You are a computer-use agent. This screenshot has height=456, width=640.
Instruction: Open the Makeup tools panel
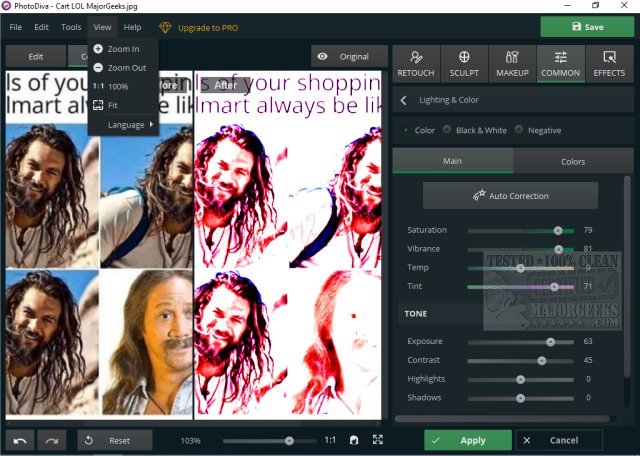[512, 63]
